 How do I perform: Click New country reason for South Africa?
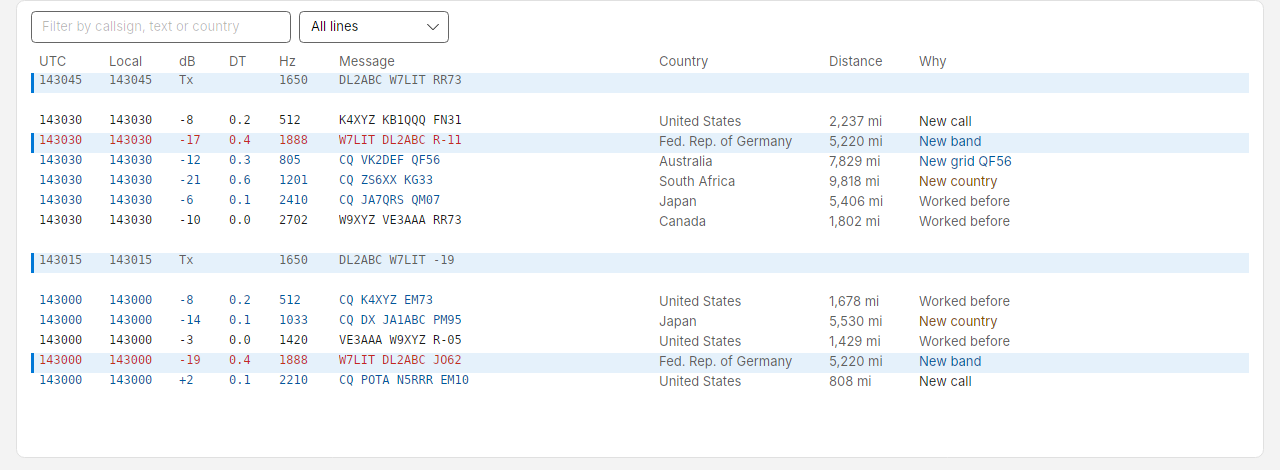coord(958,181)
